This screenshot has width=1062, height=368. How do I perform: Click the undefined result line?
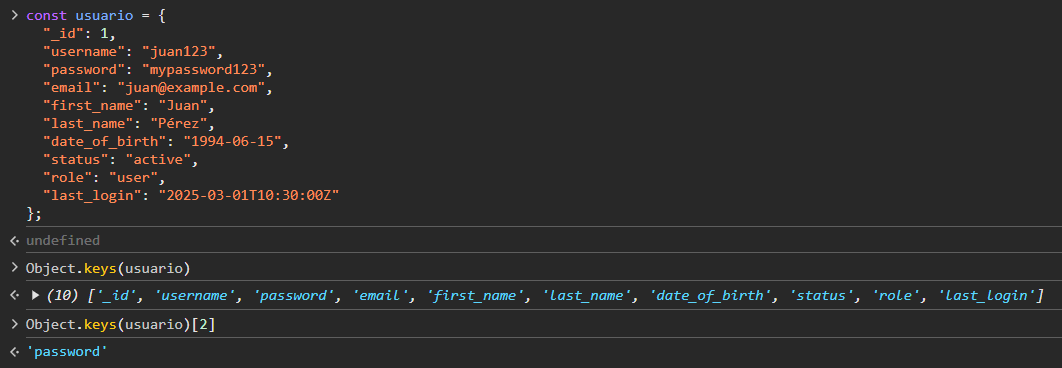63,240
